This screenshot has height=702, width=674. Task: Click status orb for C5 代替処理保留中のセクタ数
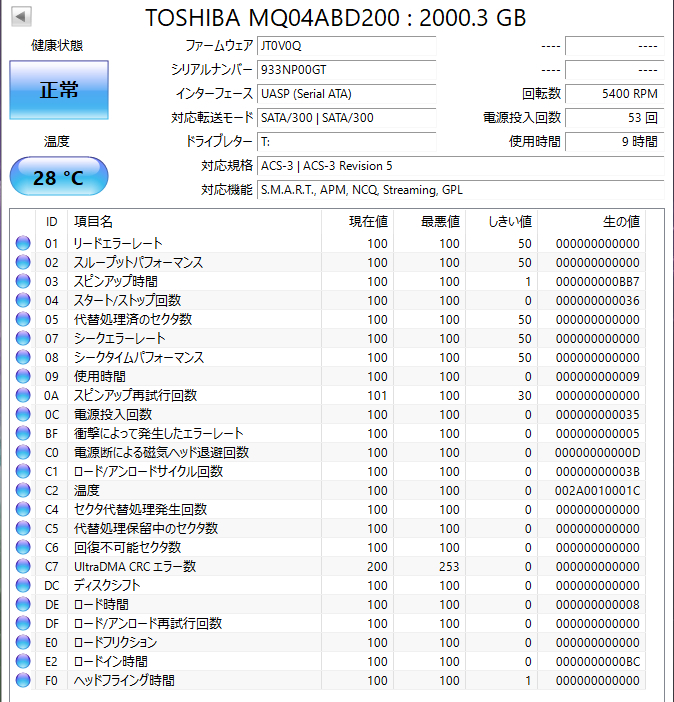click(23, 528)
